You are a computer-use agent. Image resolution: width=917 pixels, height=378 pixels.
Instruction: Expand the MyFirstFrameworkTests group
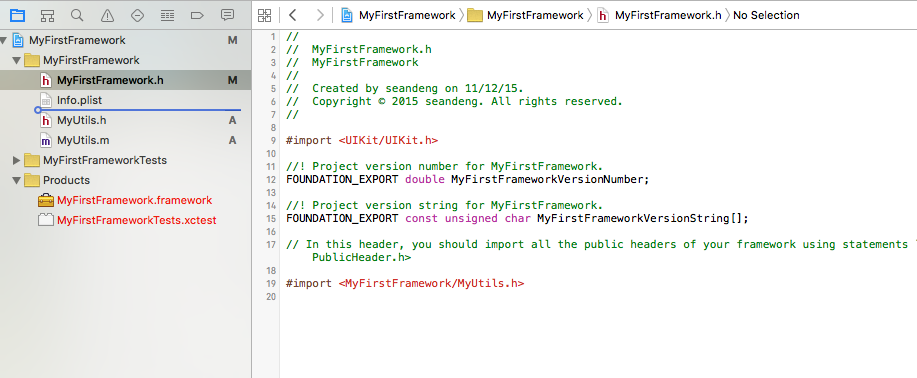pos(16,160)
